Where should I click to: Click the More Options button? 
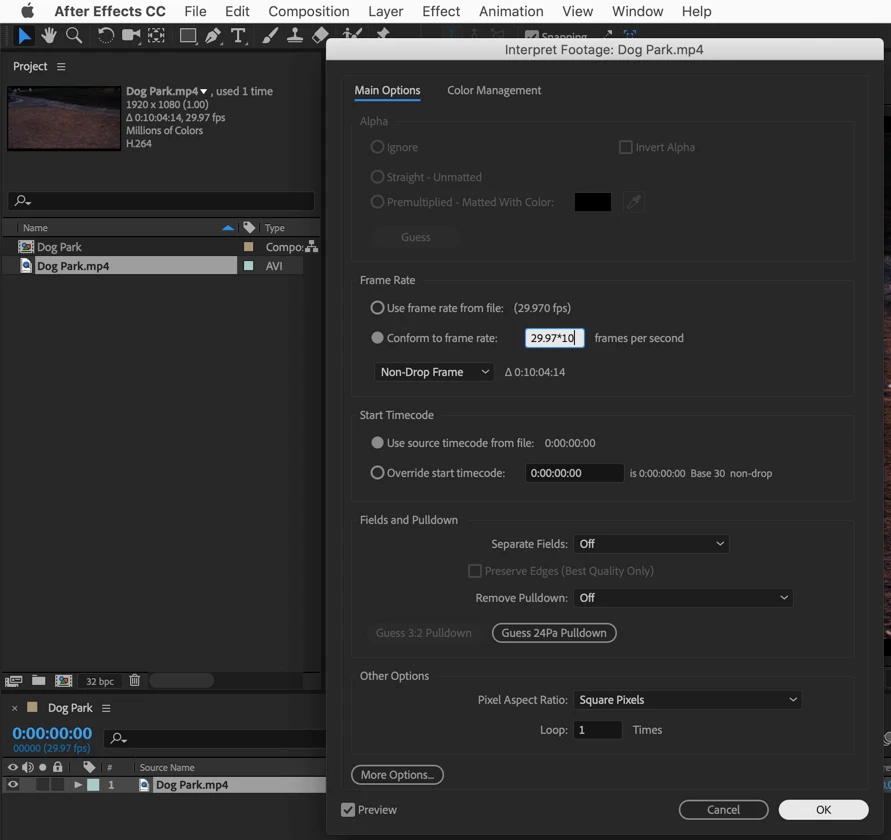397,775
